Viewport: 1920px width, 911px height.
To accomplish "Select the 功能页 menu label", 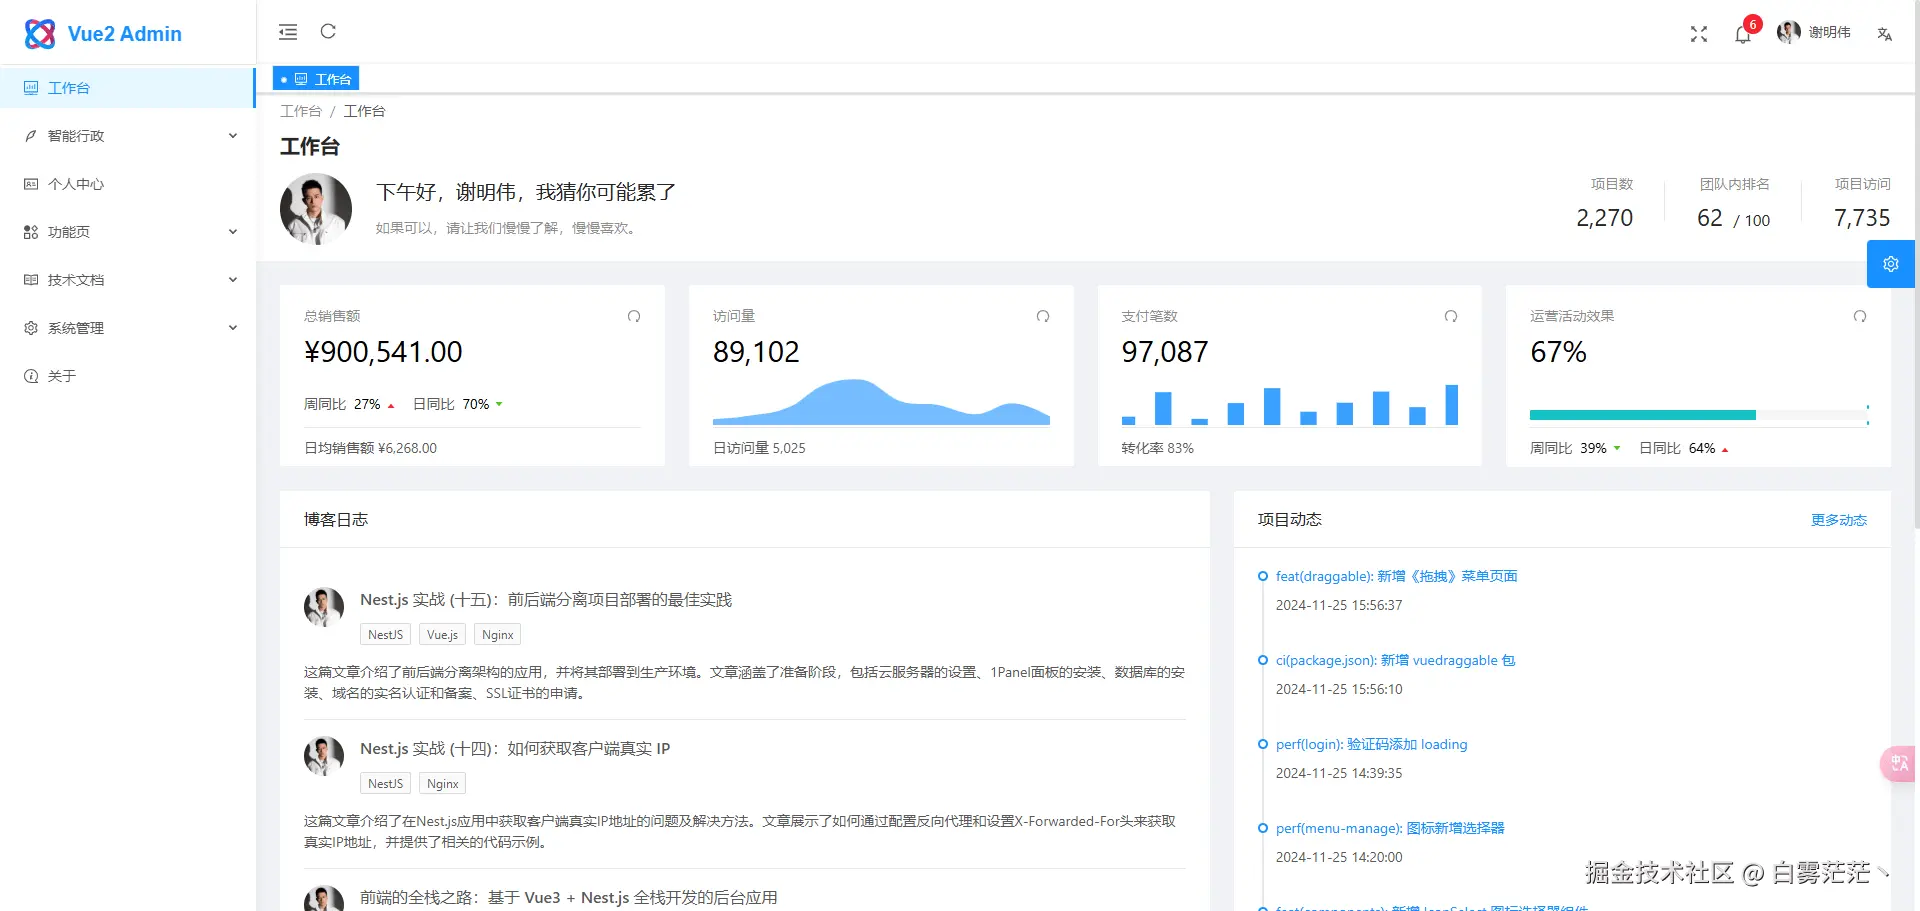I will (69, 232).
